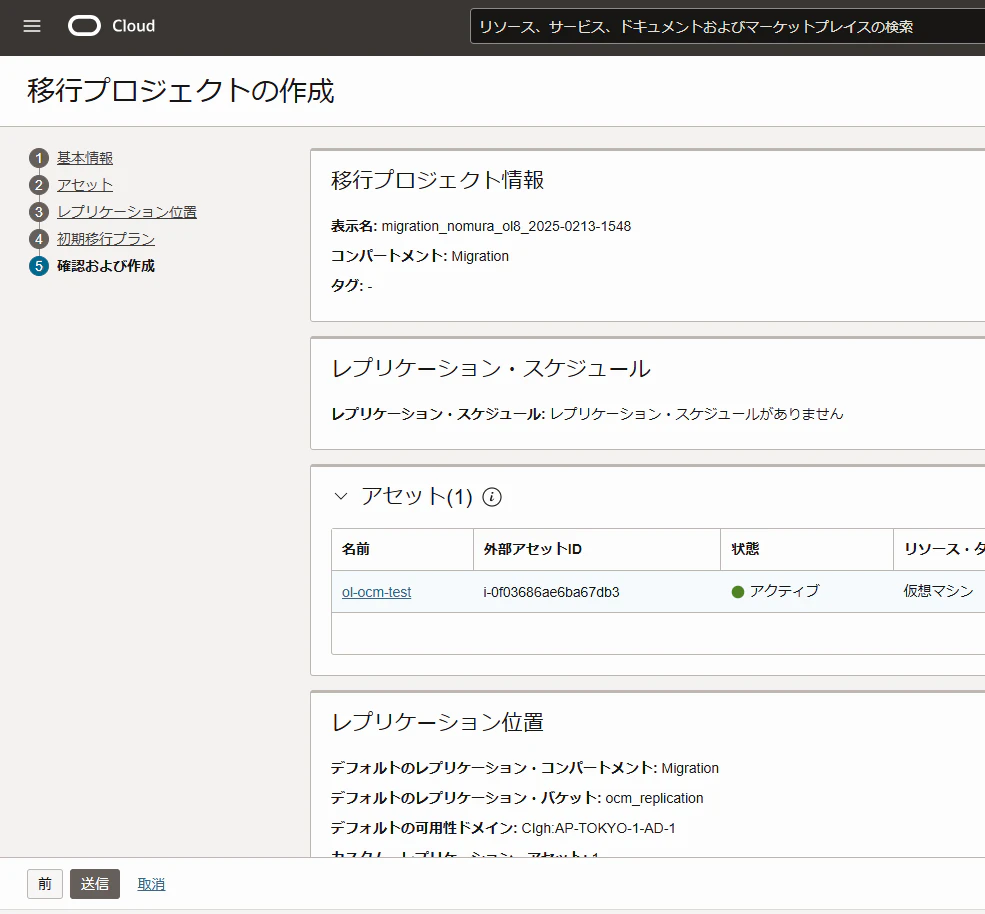Go to step 1 基本情報
Viewport: 985px width, 914px height.
coord(85,158)
